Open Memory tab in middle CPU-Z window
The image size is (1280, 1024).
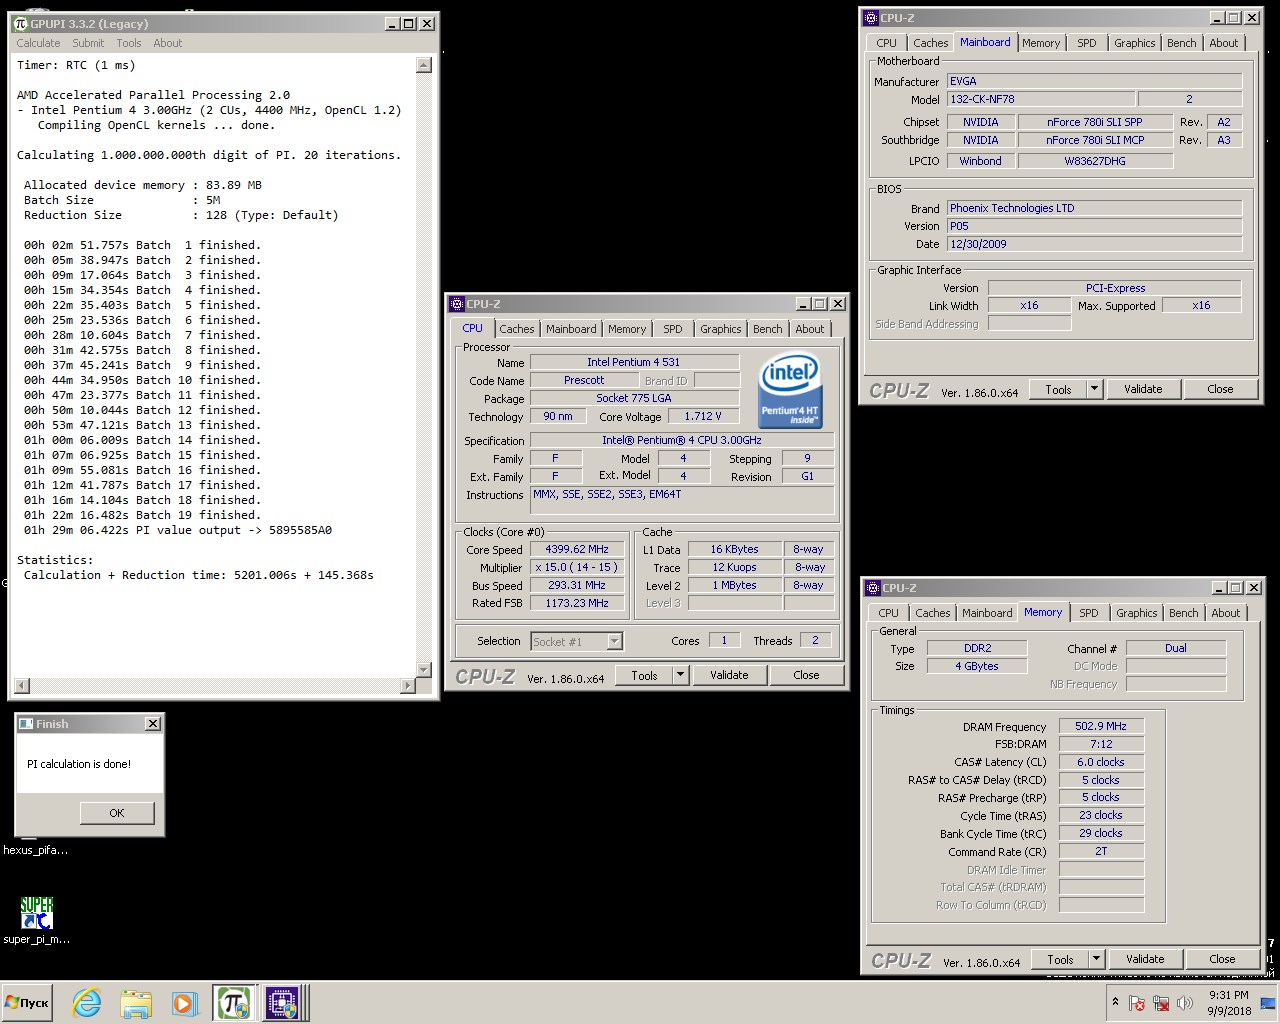[x=627, y=329]
